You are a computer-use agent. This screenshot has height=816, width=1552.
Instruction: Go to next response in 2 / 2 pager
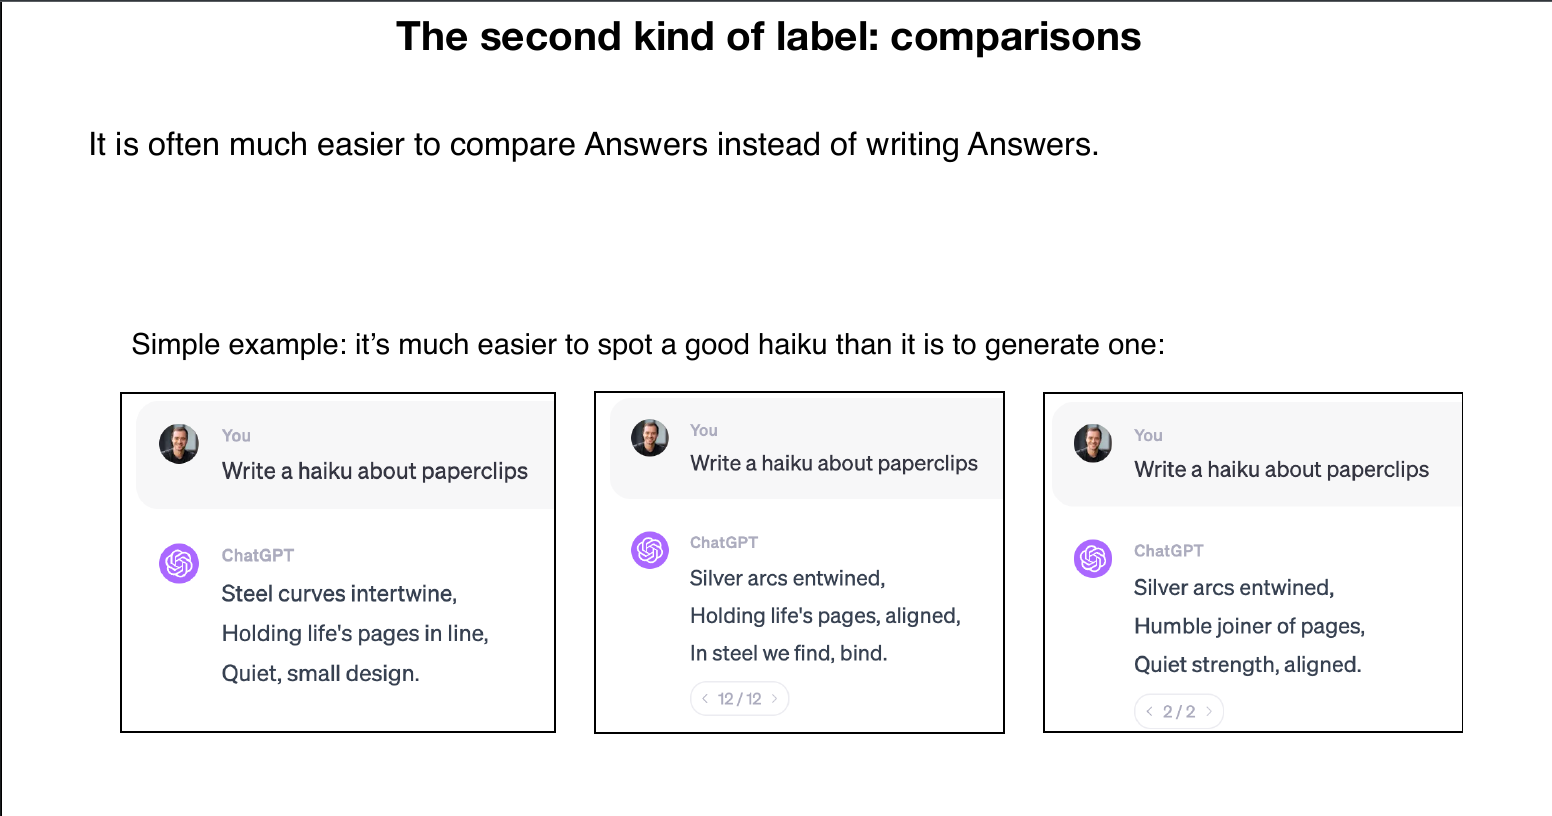coord(1209,712)
